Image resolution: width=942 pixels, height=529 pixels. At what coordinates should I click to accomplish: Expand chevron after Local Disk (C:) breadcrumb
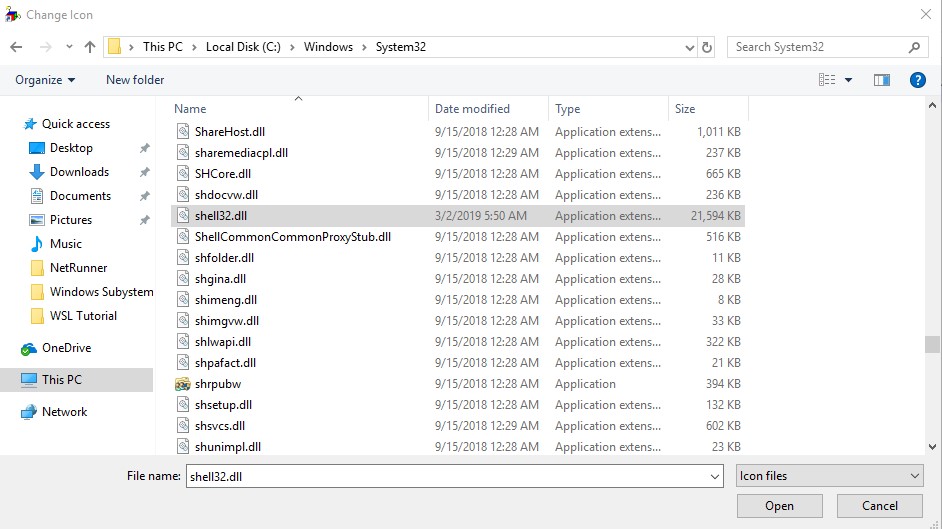(x=292, y=47)
